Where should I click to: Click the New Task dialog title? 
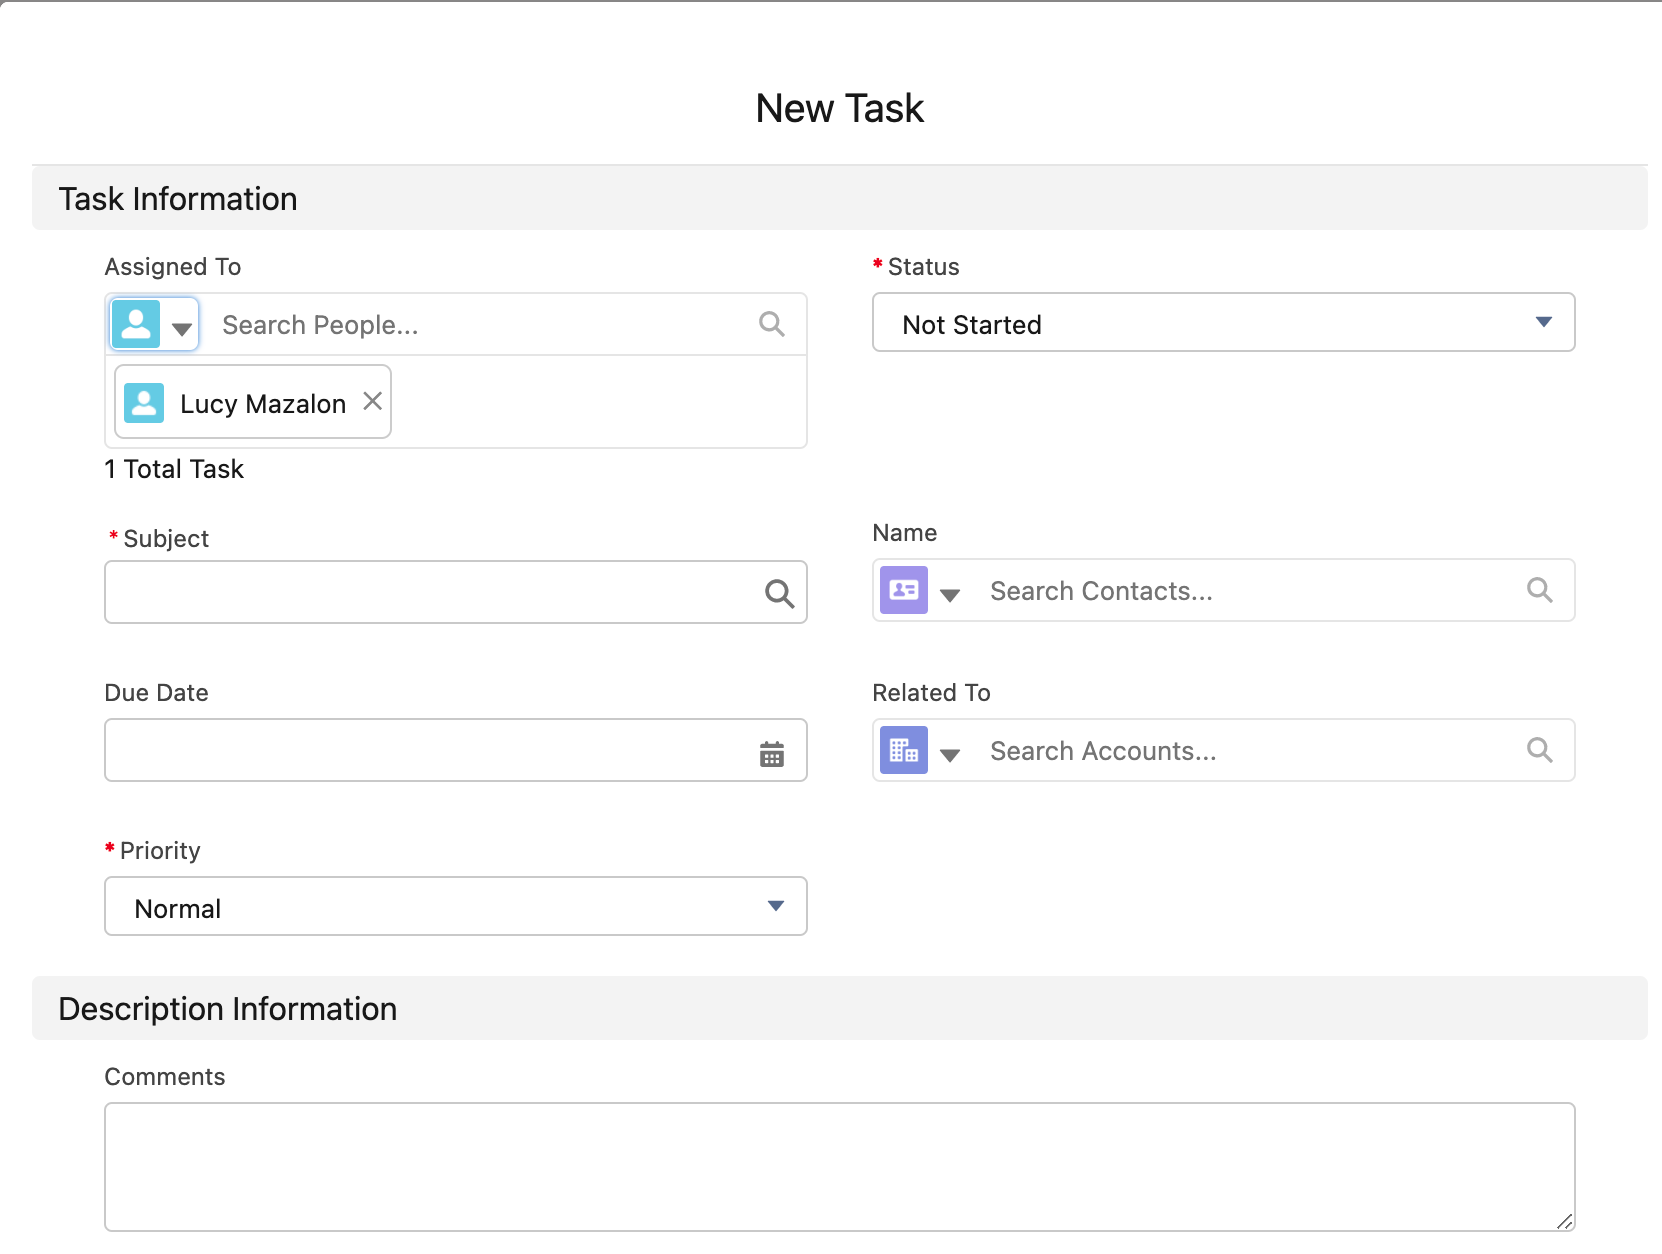pos(840,108)
